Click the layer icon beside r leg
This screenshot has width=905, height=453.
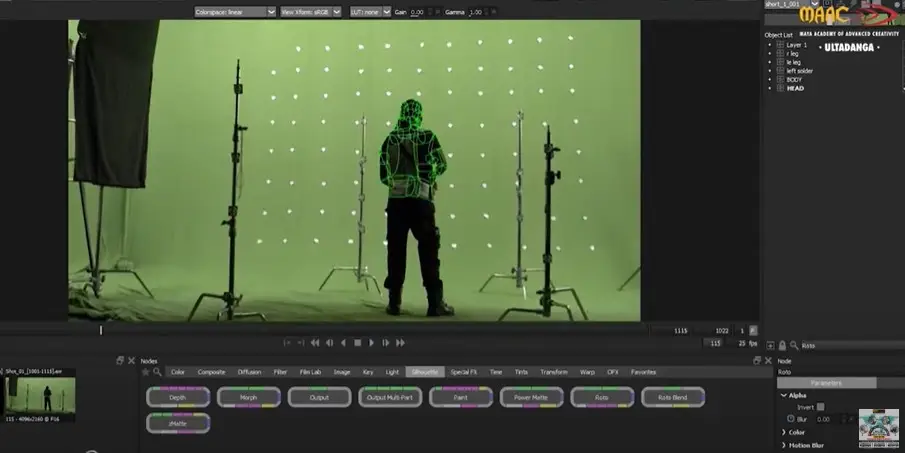coord(780,54)
